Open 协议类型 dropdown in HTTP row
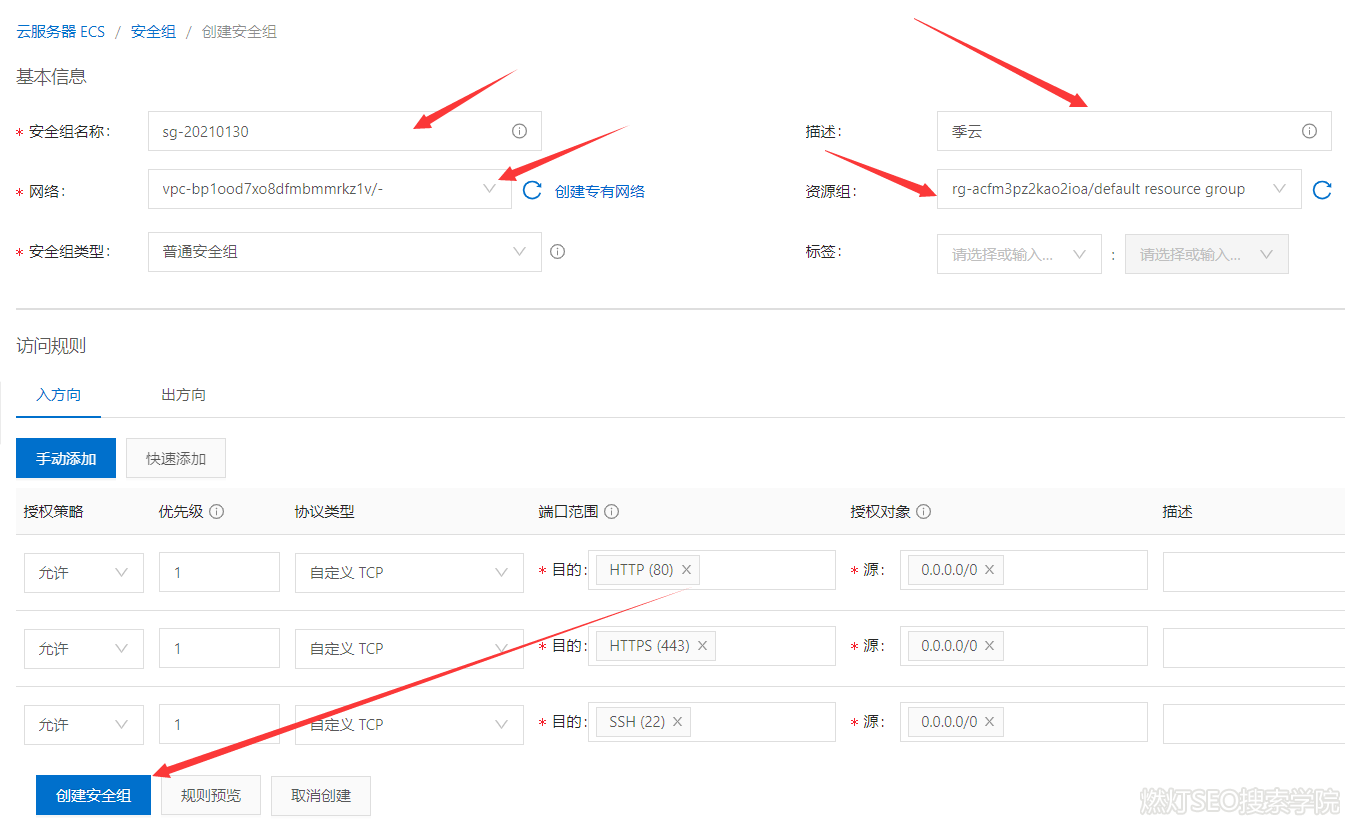1345x831 pixels. coord(409,573)
